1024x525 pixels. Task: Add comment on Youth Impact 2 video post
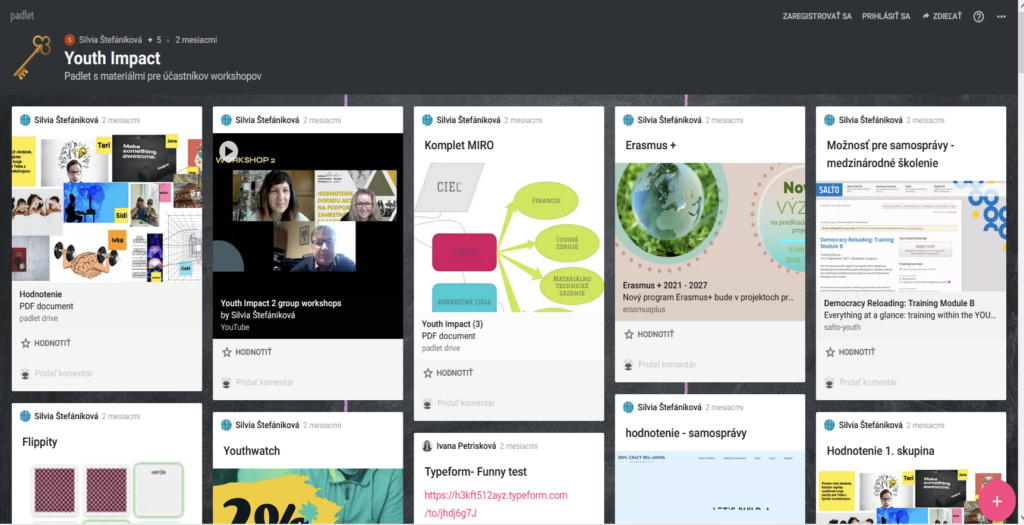263,382
